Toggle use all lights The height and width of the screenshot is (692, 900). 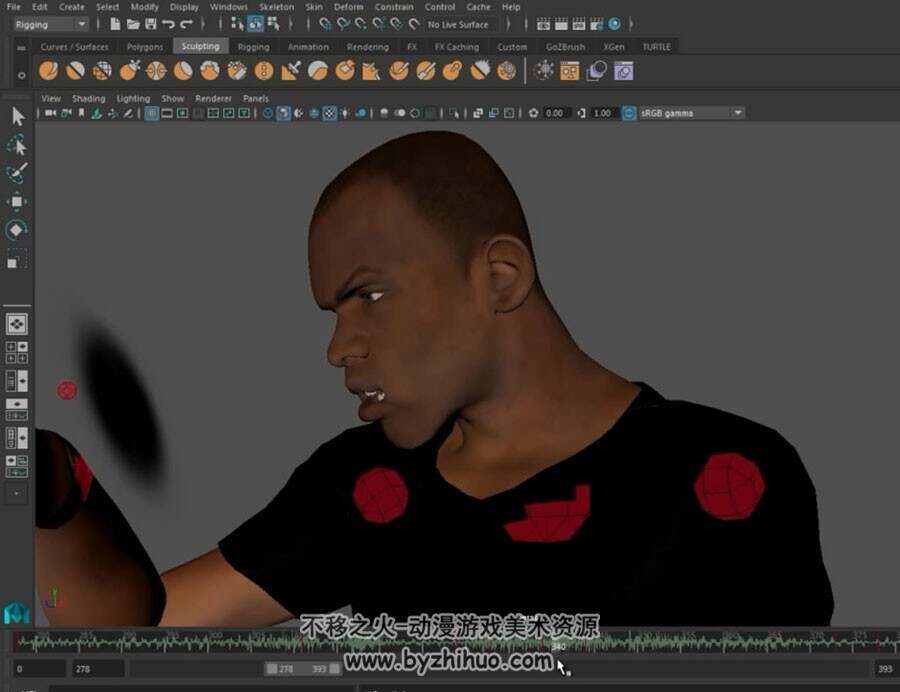click(345, 114)
